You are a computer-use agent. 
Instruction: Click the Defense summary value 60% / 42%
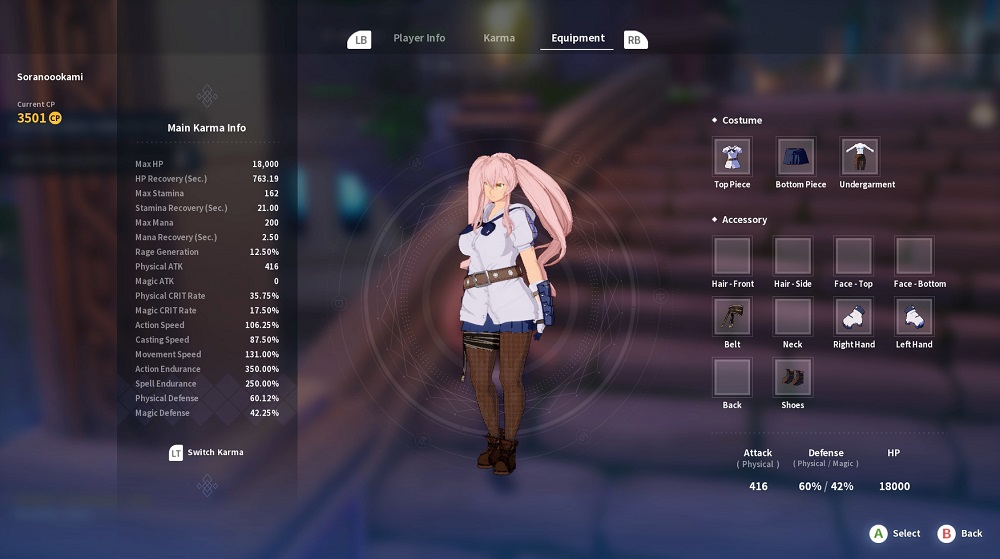[x=826, y=486]
